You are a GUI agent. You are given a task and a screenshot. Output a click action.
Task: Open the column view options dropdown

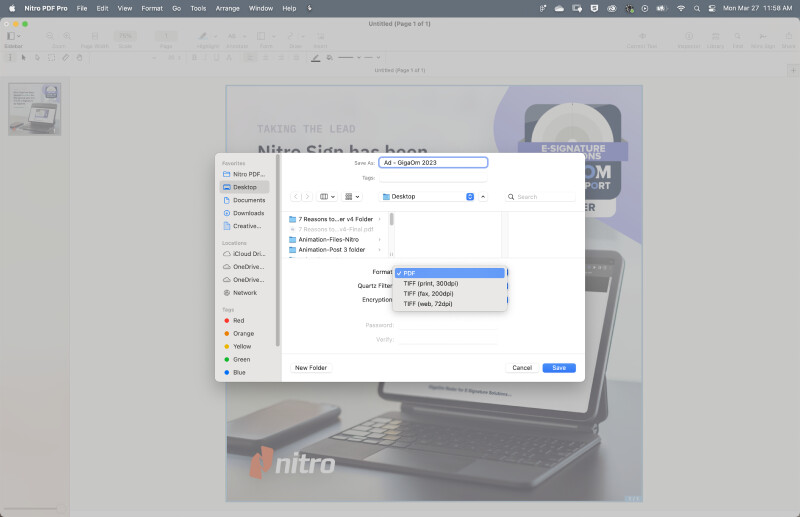329,197
